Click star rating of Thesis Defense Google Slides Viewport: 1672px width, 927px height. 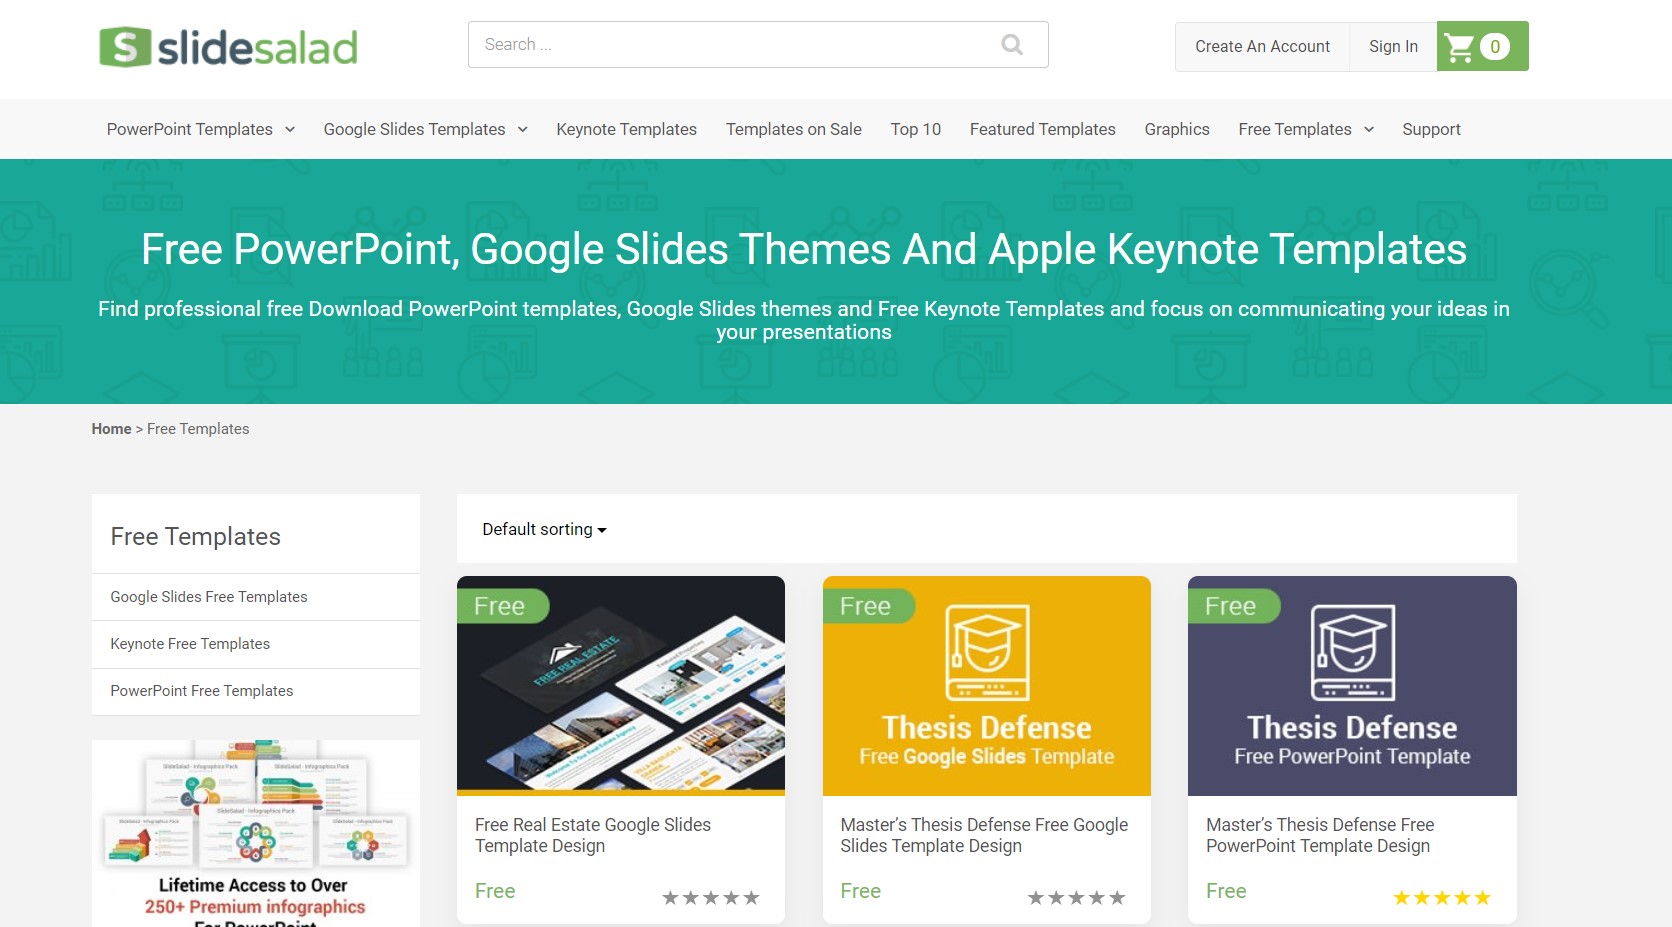[1077, 898]
